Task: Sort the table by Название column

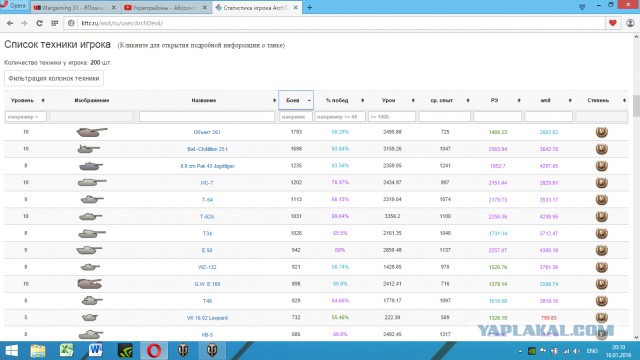Action: tap(208, 100)
